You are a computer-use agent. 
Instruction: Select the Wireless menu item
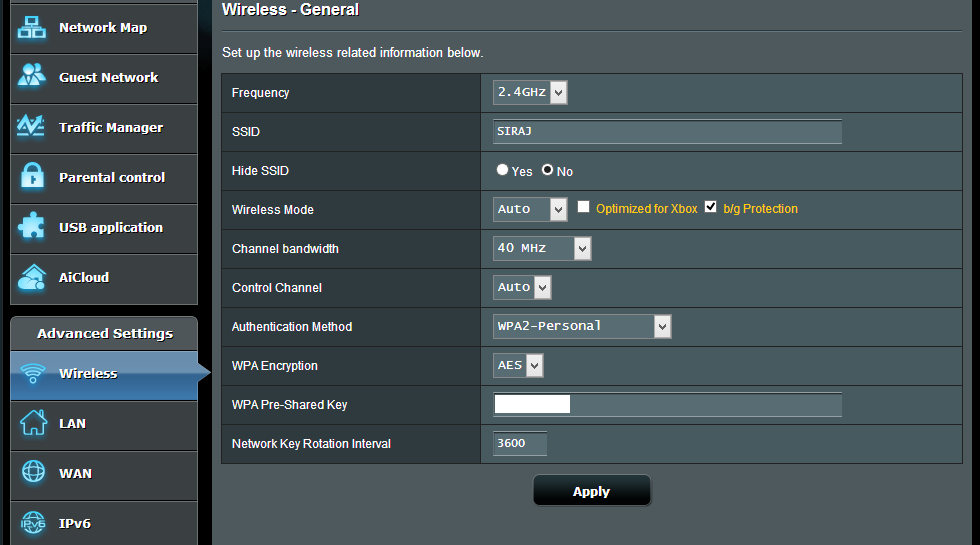[104, 375]
